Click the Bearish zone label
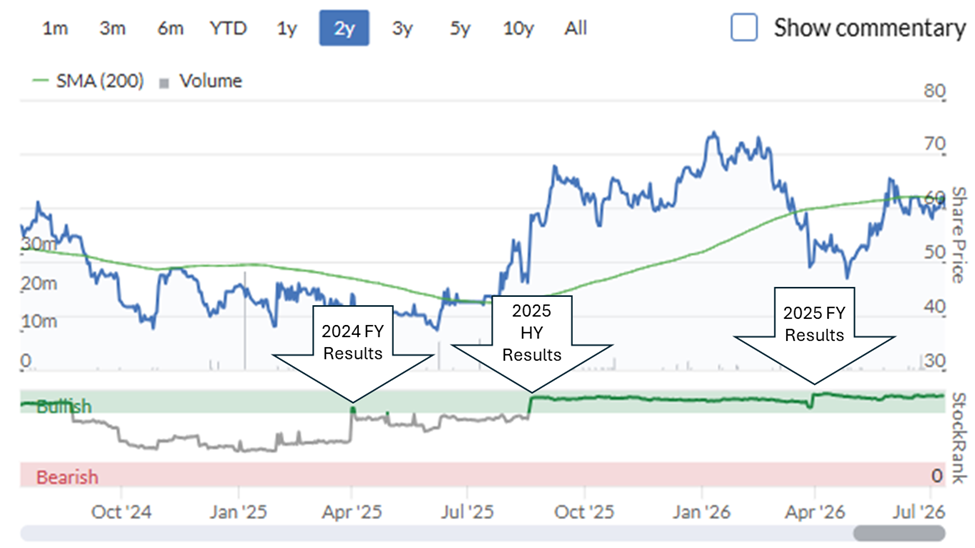Image resolution: width=975 pixels, height=548 pixels. pos(67,477)
